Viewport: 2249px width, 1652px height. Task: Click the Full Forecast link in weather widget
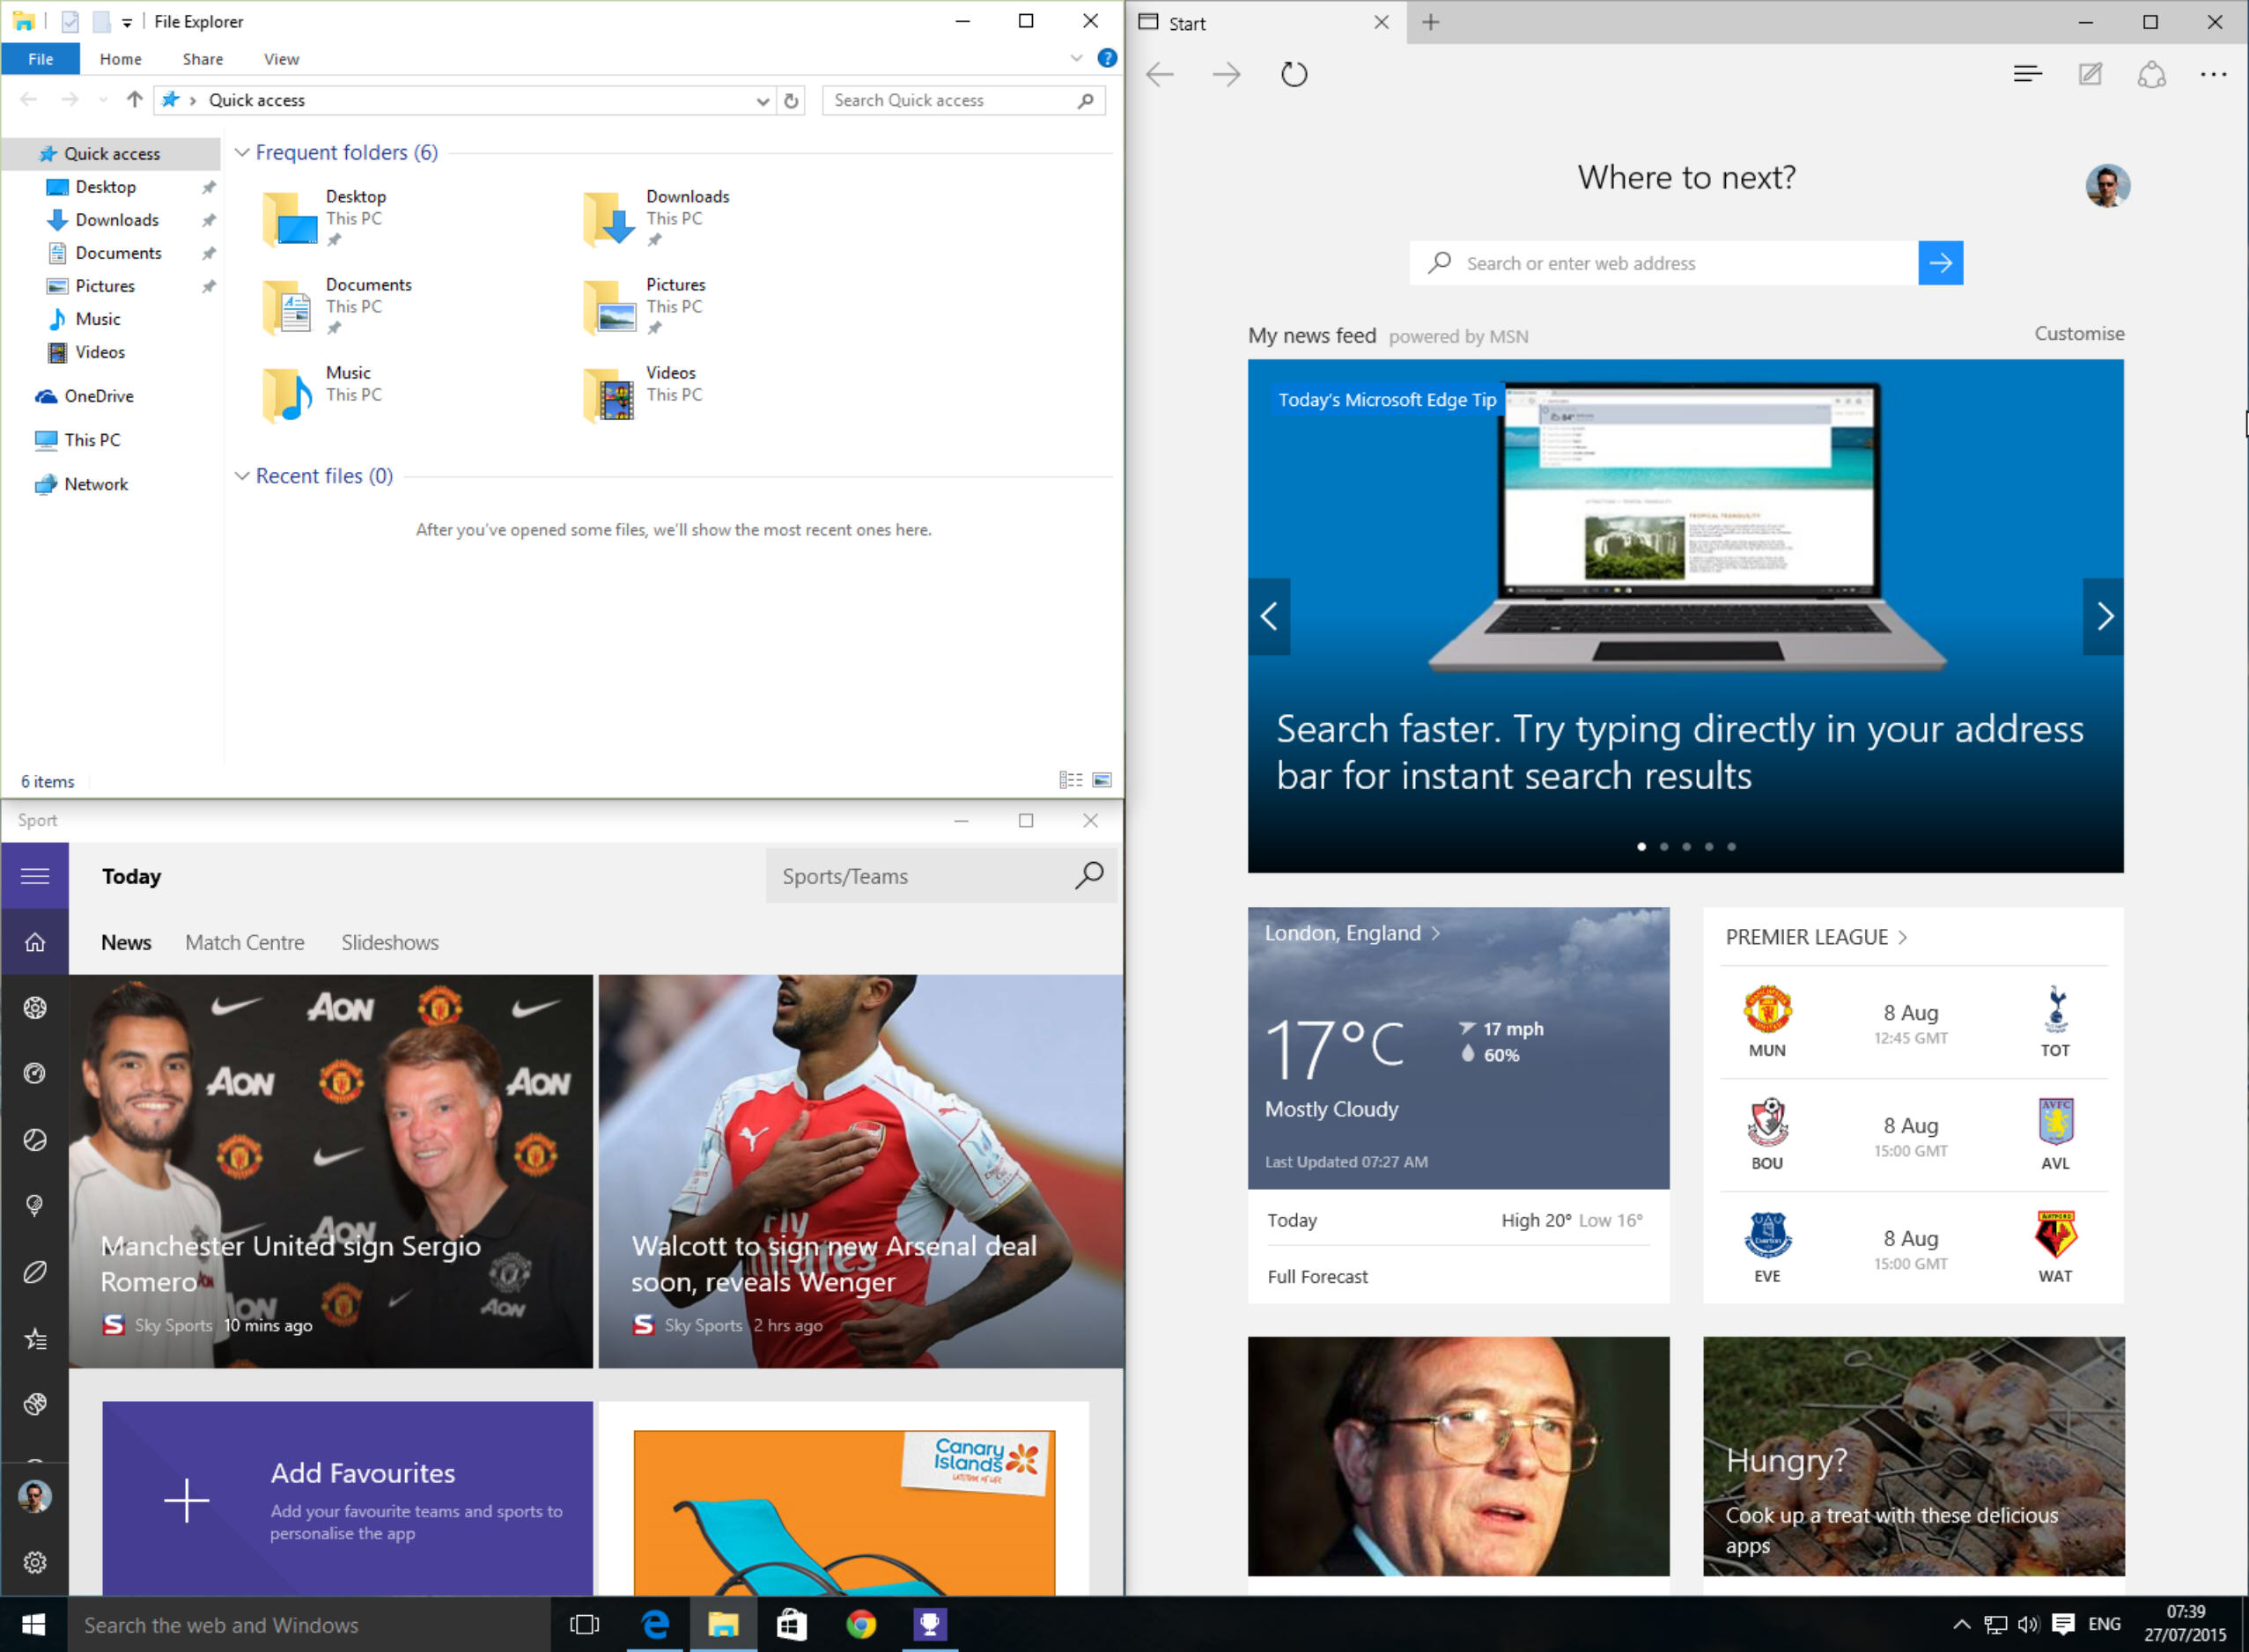click(1320, 1275)
